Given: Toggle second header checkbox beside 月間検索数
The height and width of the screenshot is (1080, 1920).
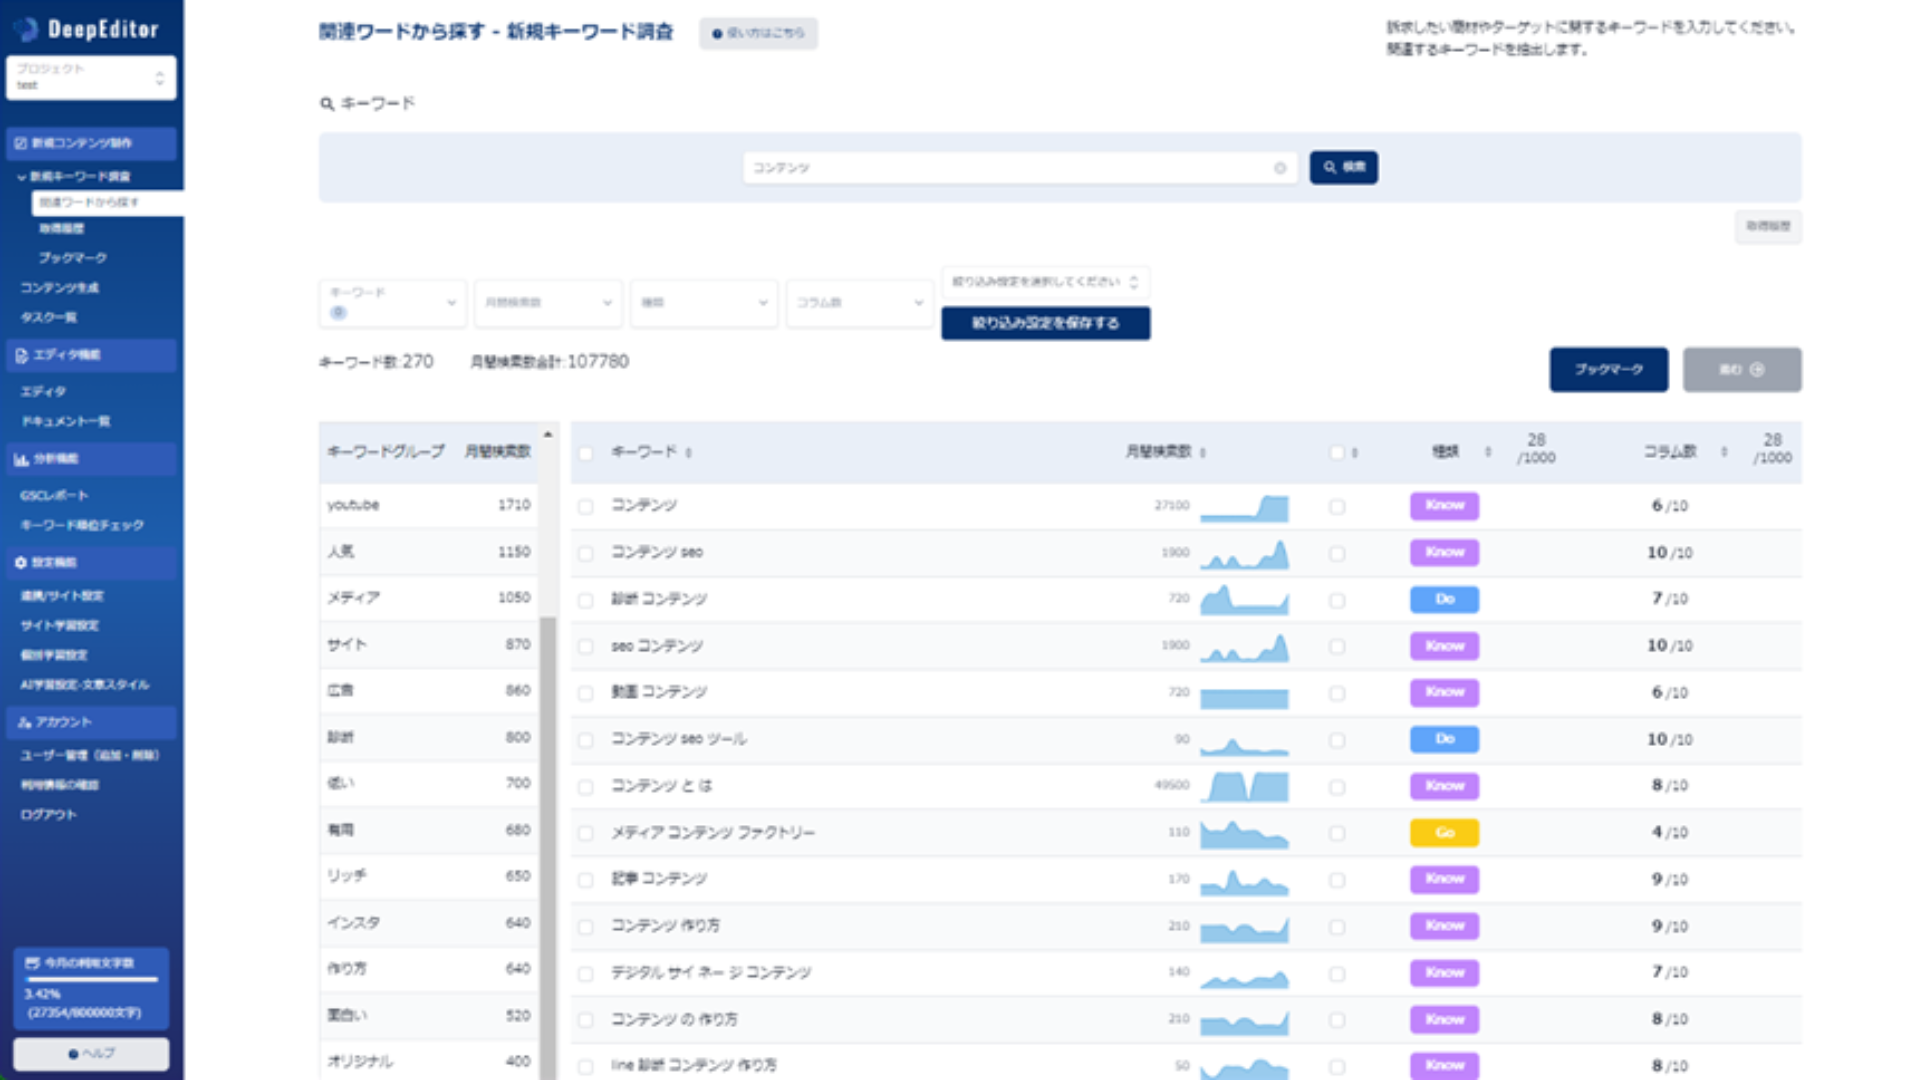Looking at the screenshot, I should click(x=1337, y=453).
